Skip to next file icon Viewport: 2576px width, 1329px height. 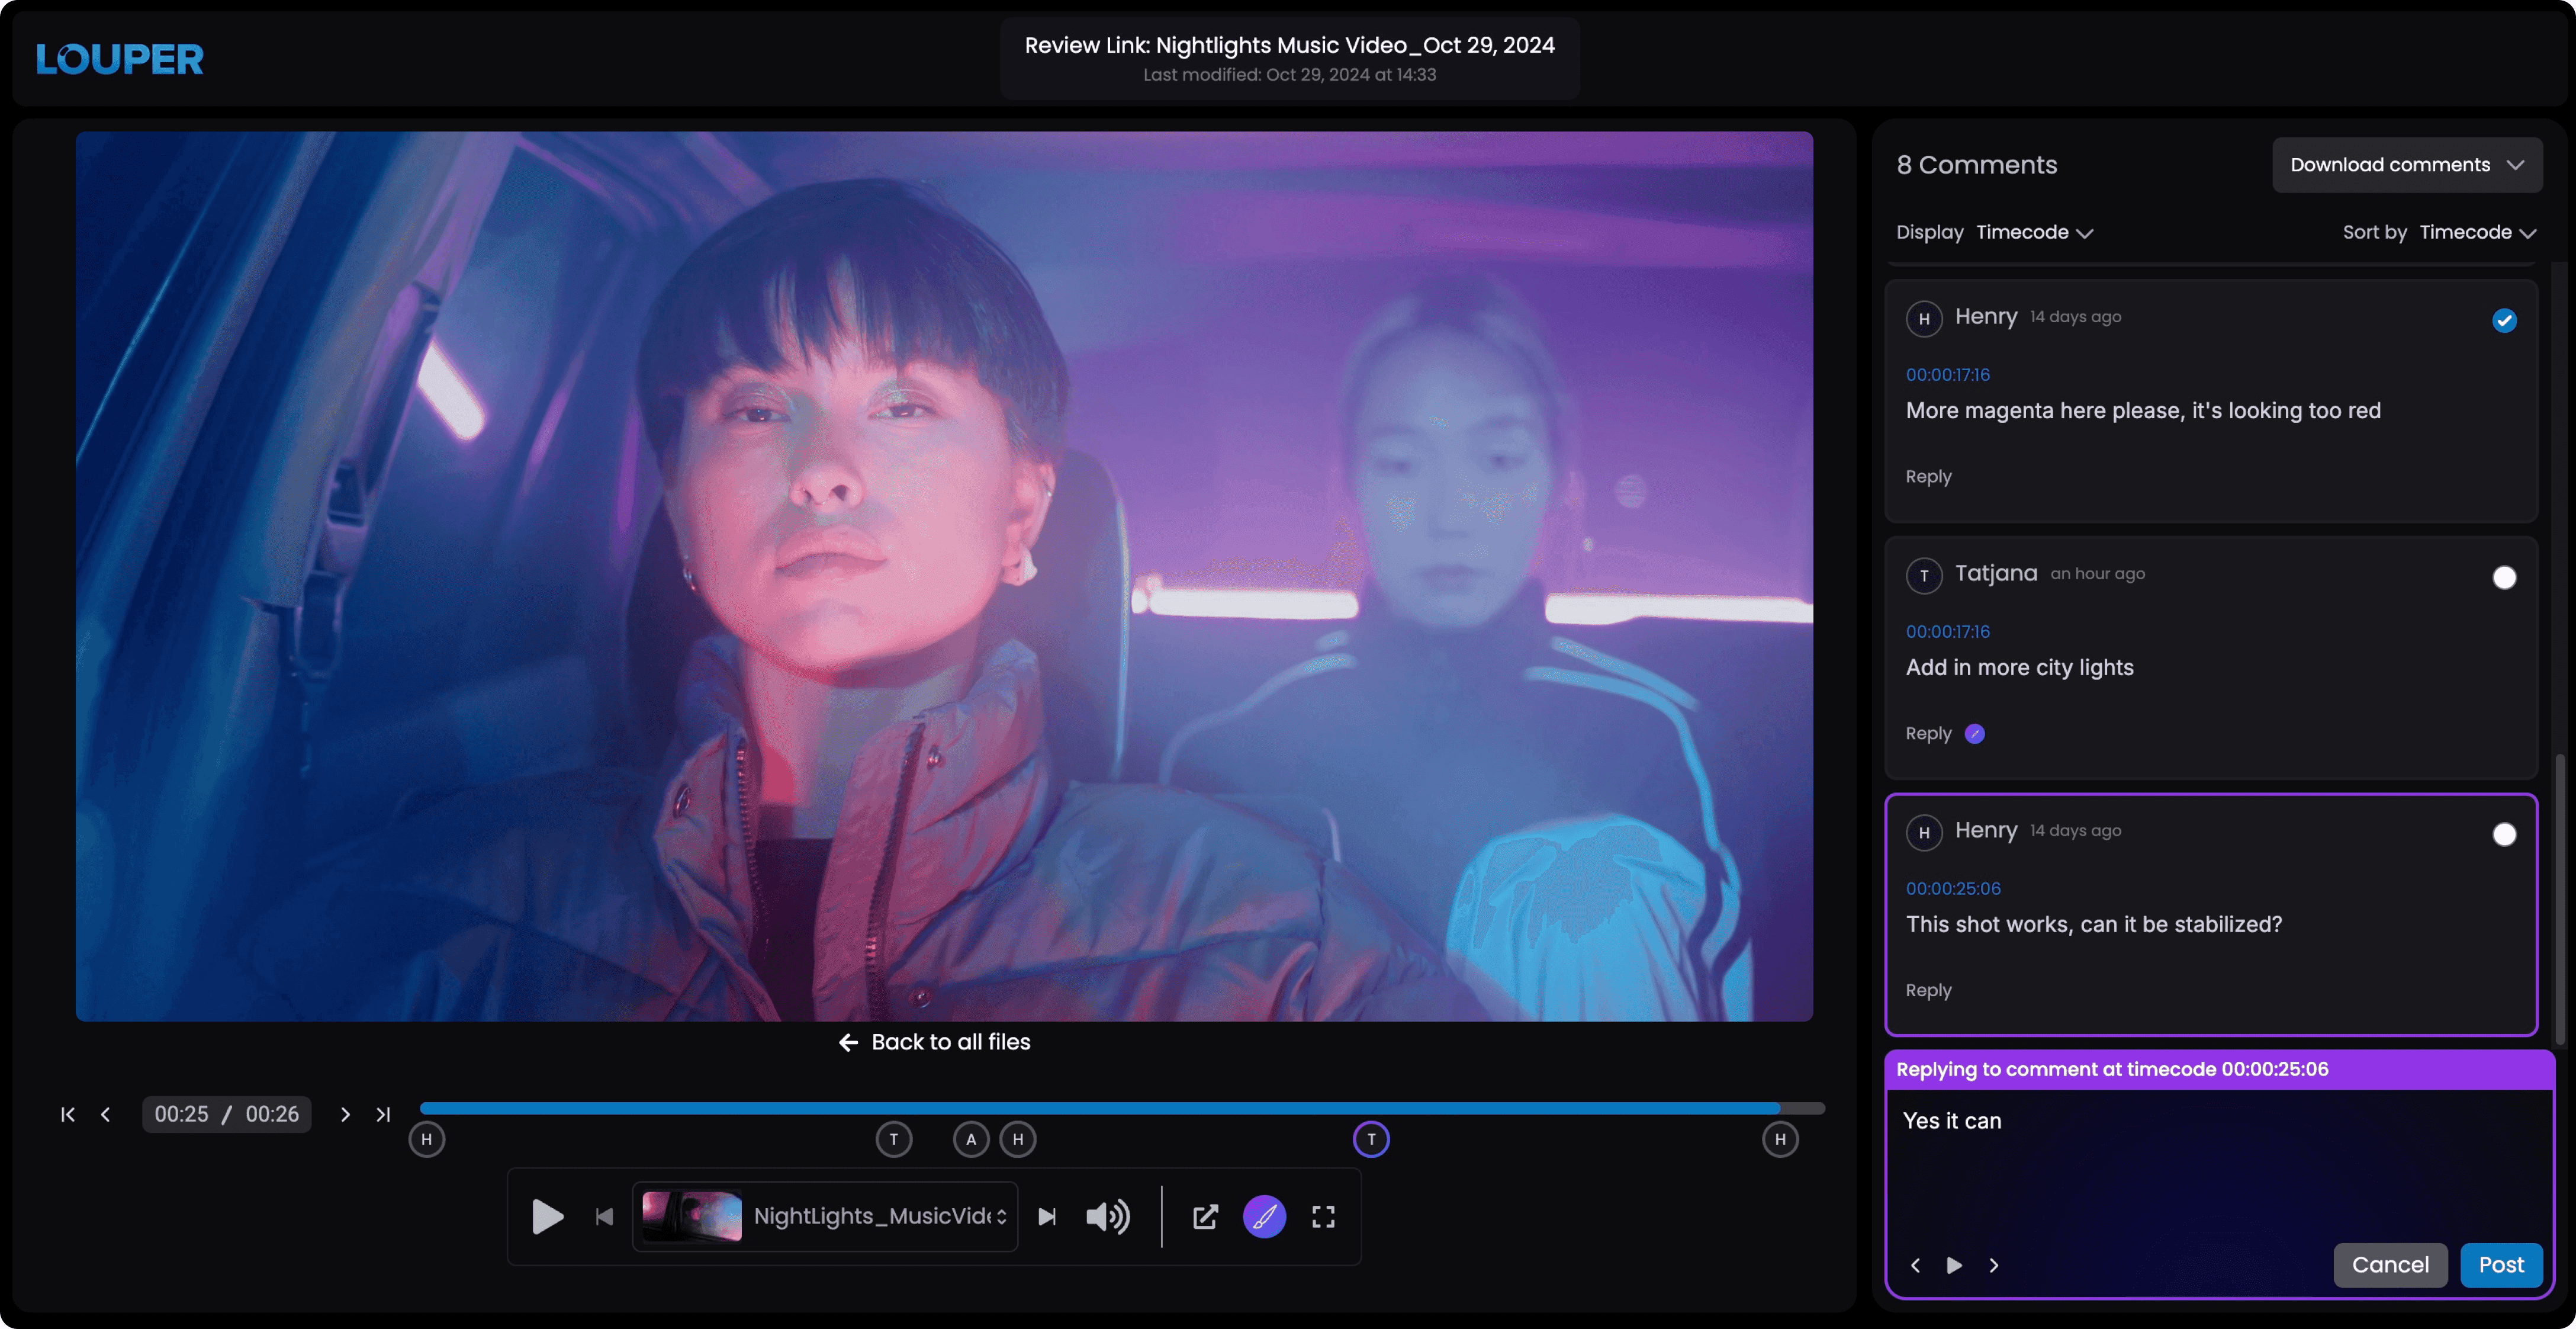coord(1047,1216)
